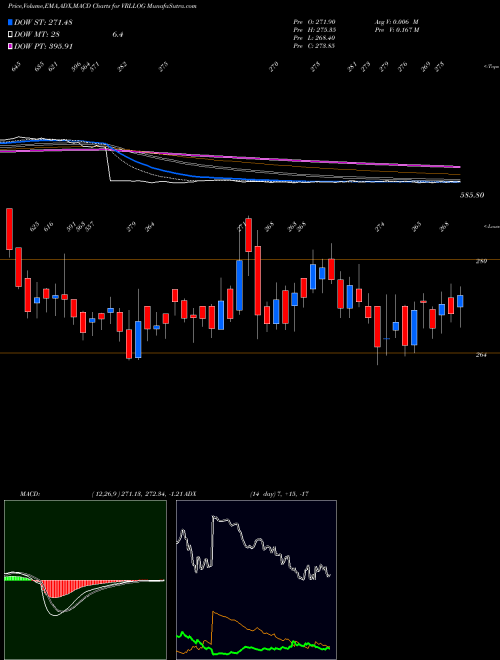Viewport: 500px width, 660px height.
Task: Click the blue DOW ST legend square
Action: tap(10, 22)
